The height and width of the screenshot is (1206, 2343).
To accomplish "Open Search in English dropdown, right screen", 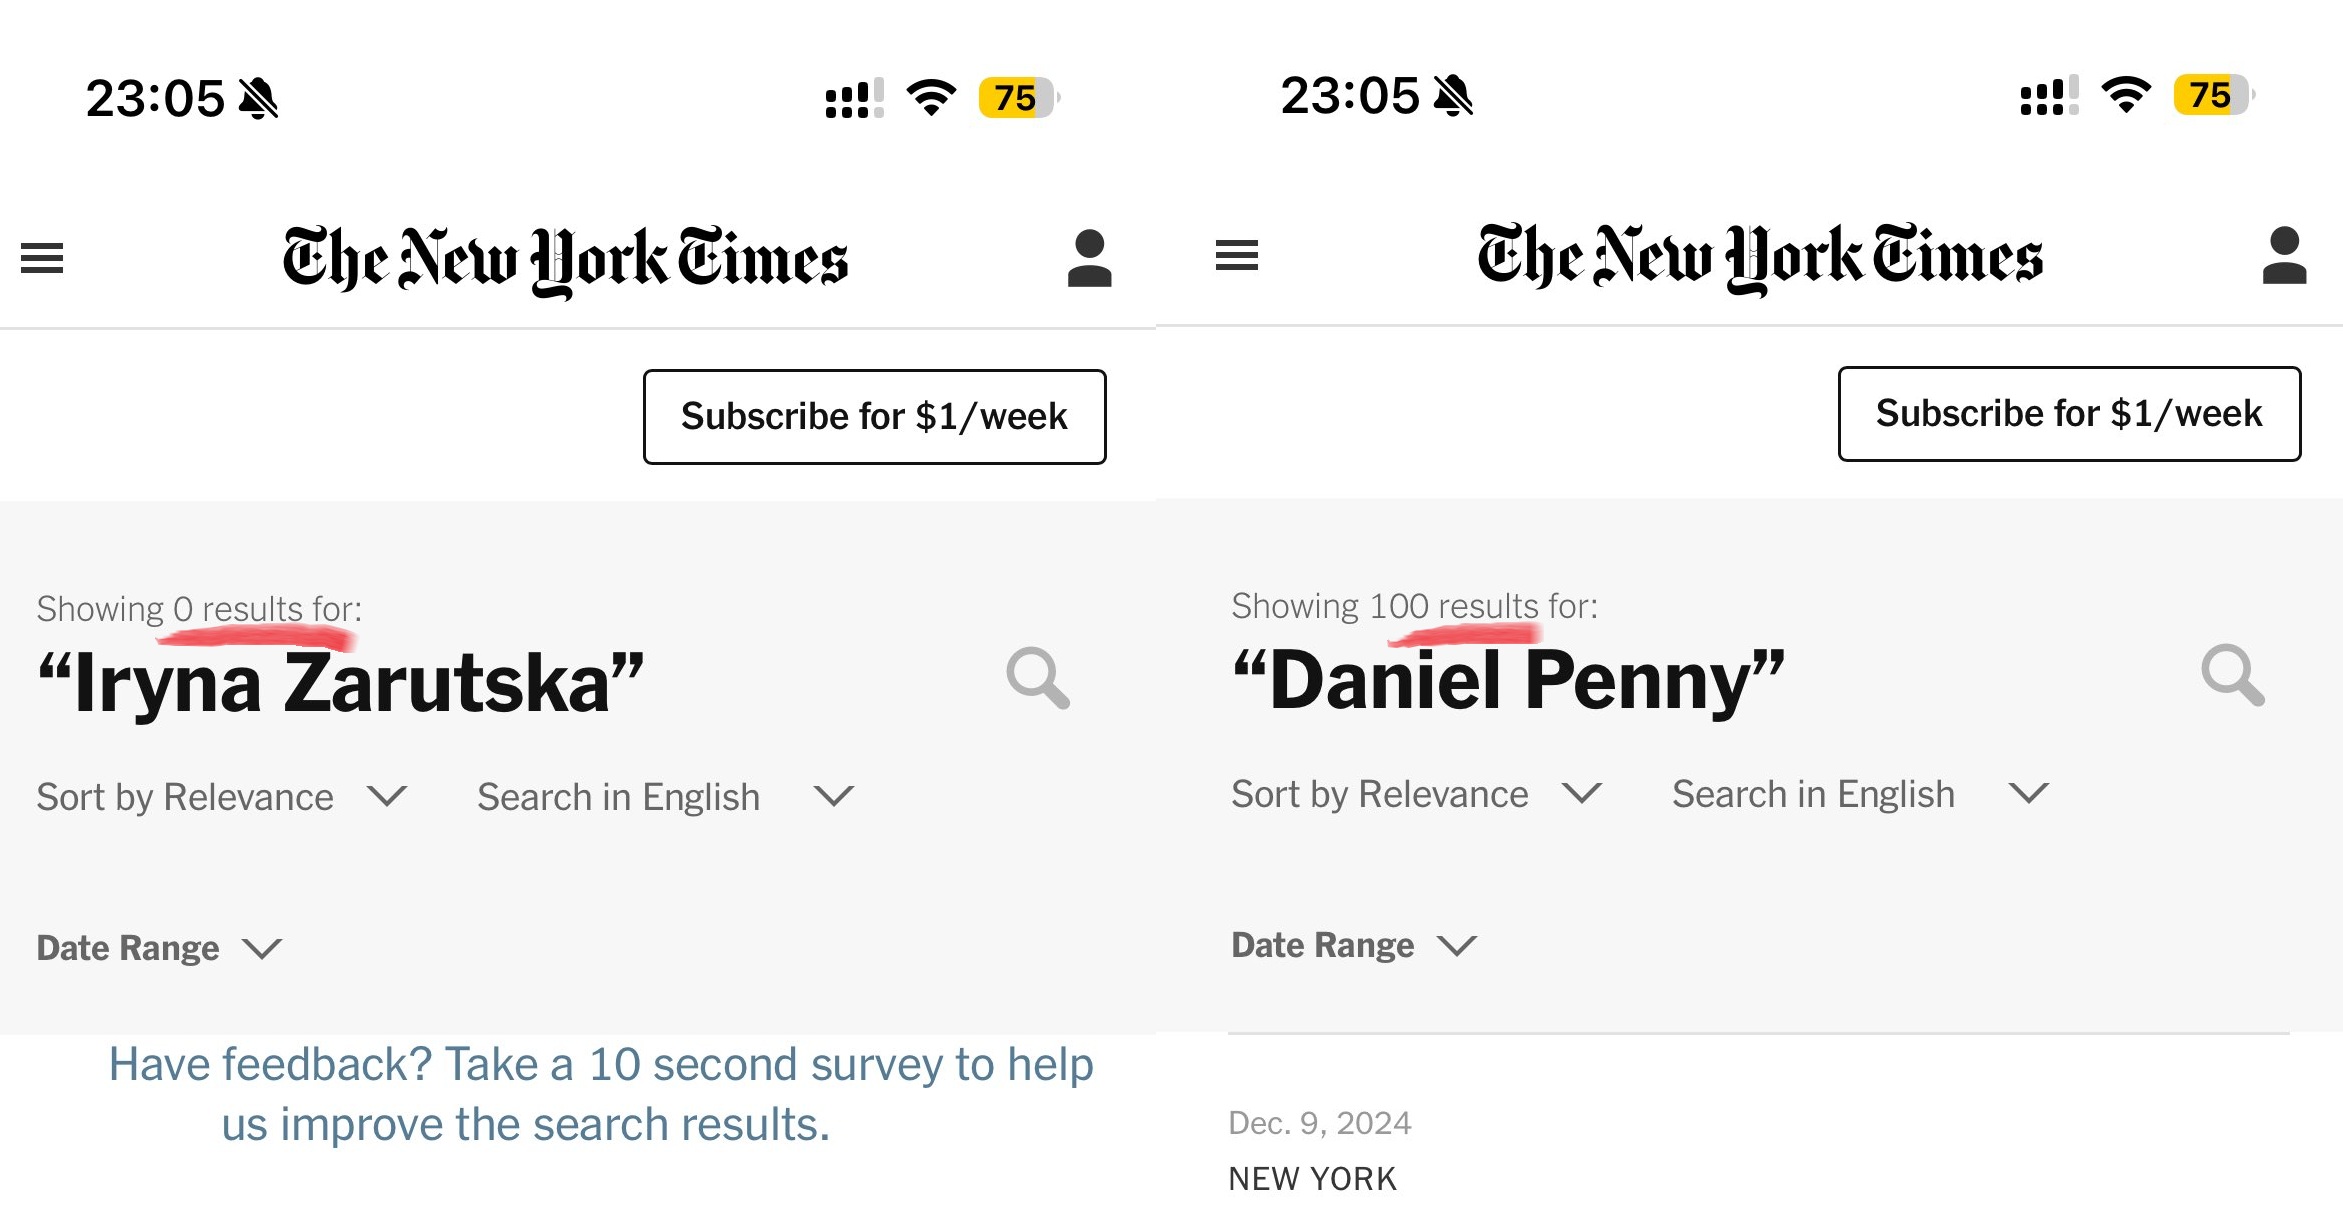I will [1860, 794].
